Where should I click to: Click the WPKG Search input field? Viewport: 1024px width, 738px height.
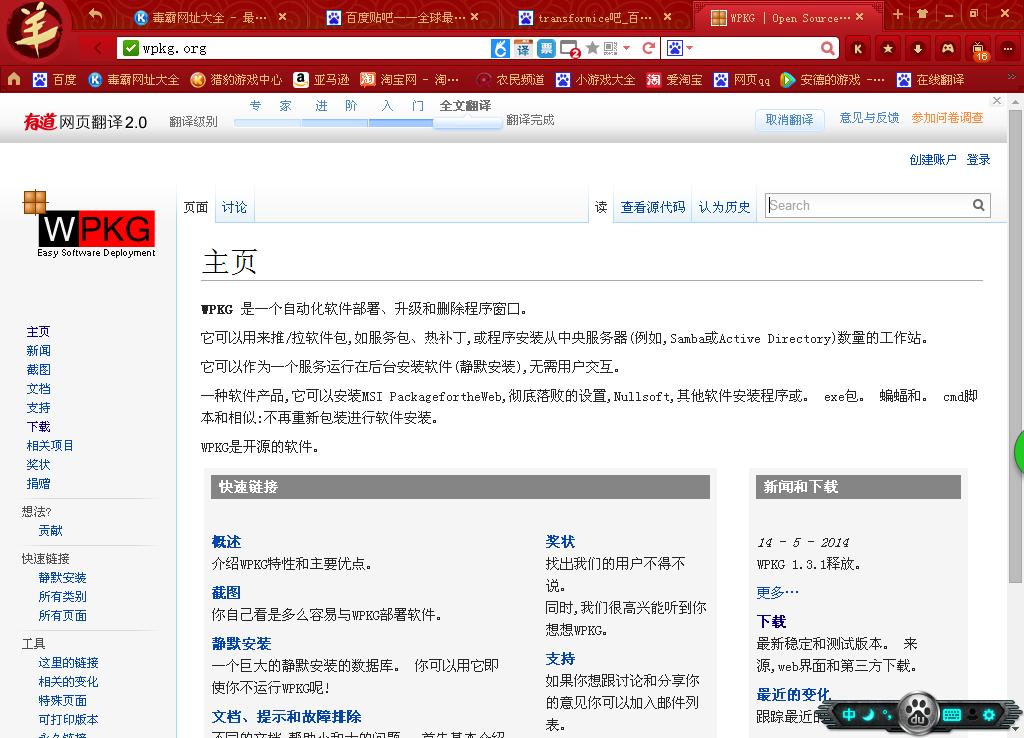[x=869, y=205]
